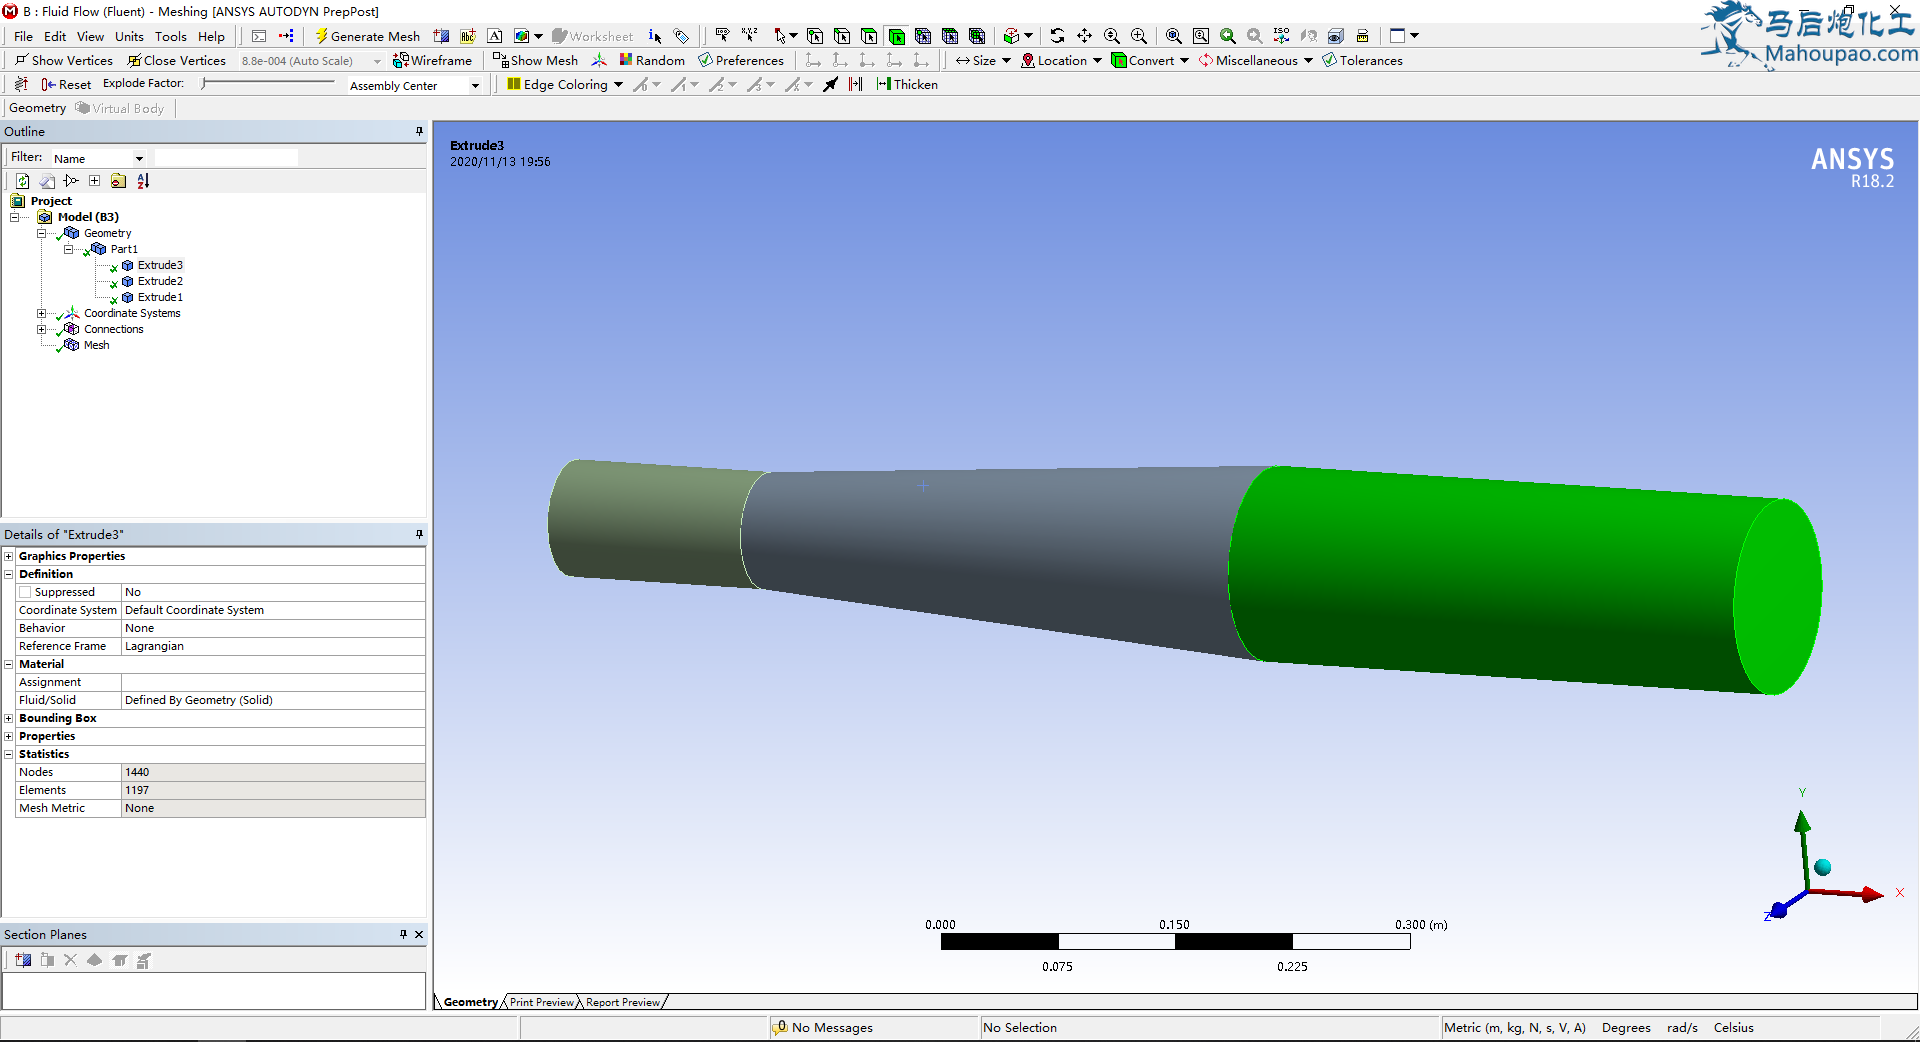Viewport: 1920px width, 1042px height.
Task: Click the Rotate view tool icon
Action: point(1057,36)
